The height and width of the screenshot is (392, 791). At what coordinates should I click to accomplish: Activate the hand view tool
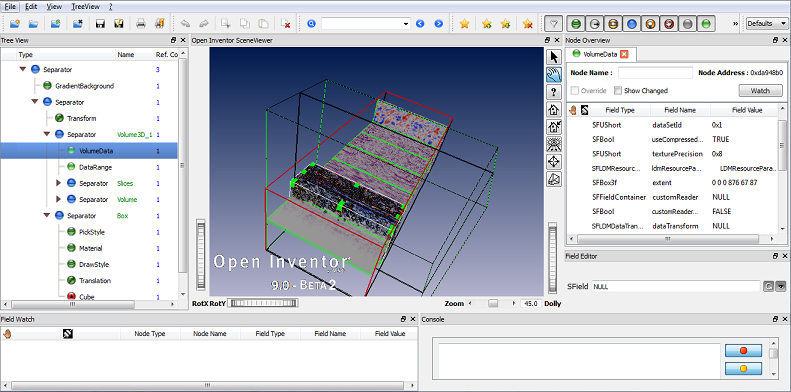click(554, 75)
